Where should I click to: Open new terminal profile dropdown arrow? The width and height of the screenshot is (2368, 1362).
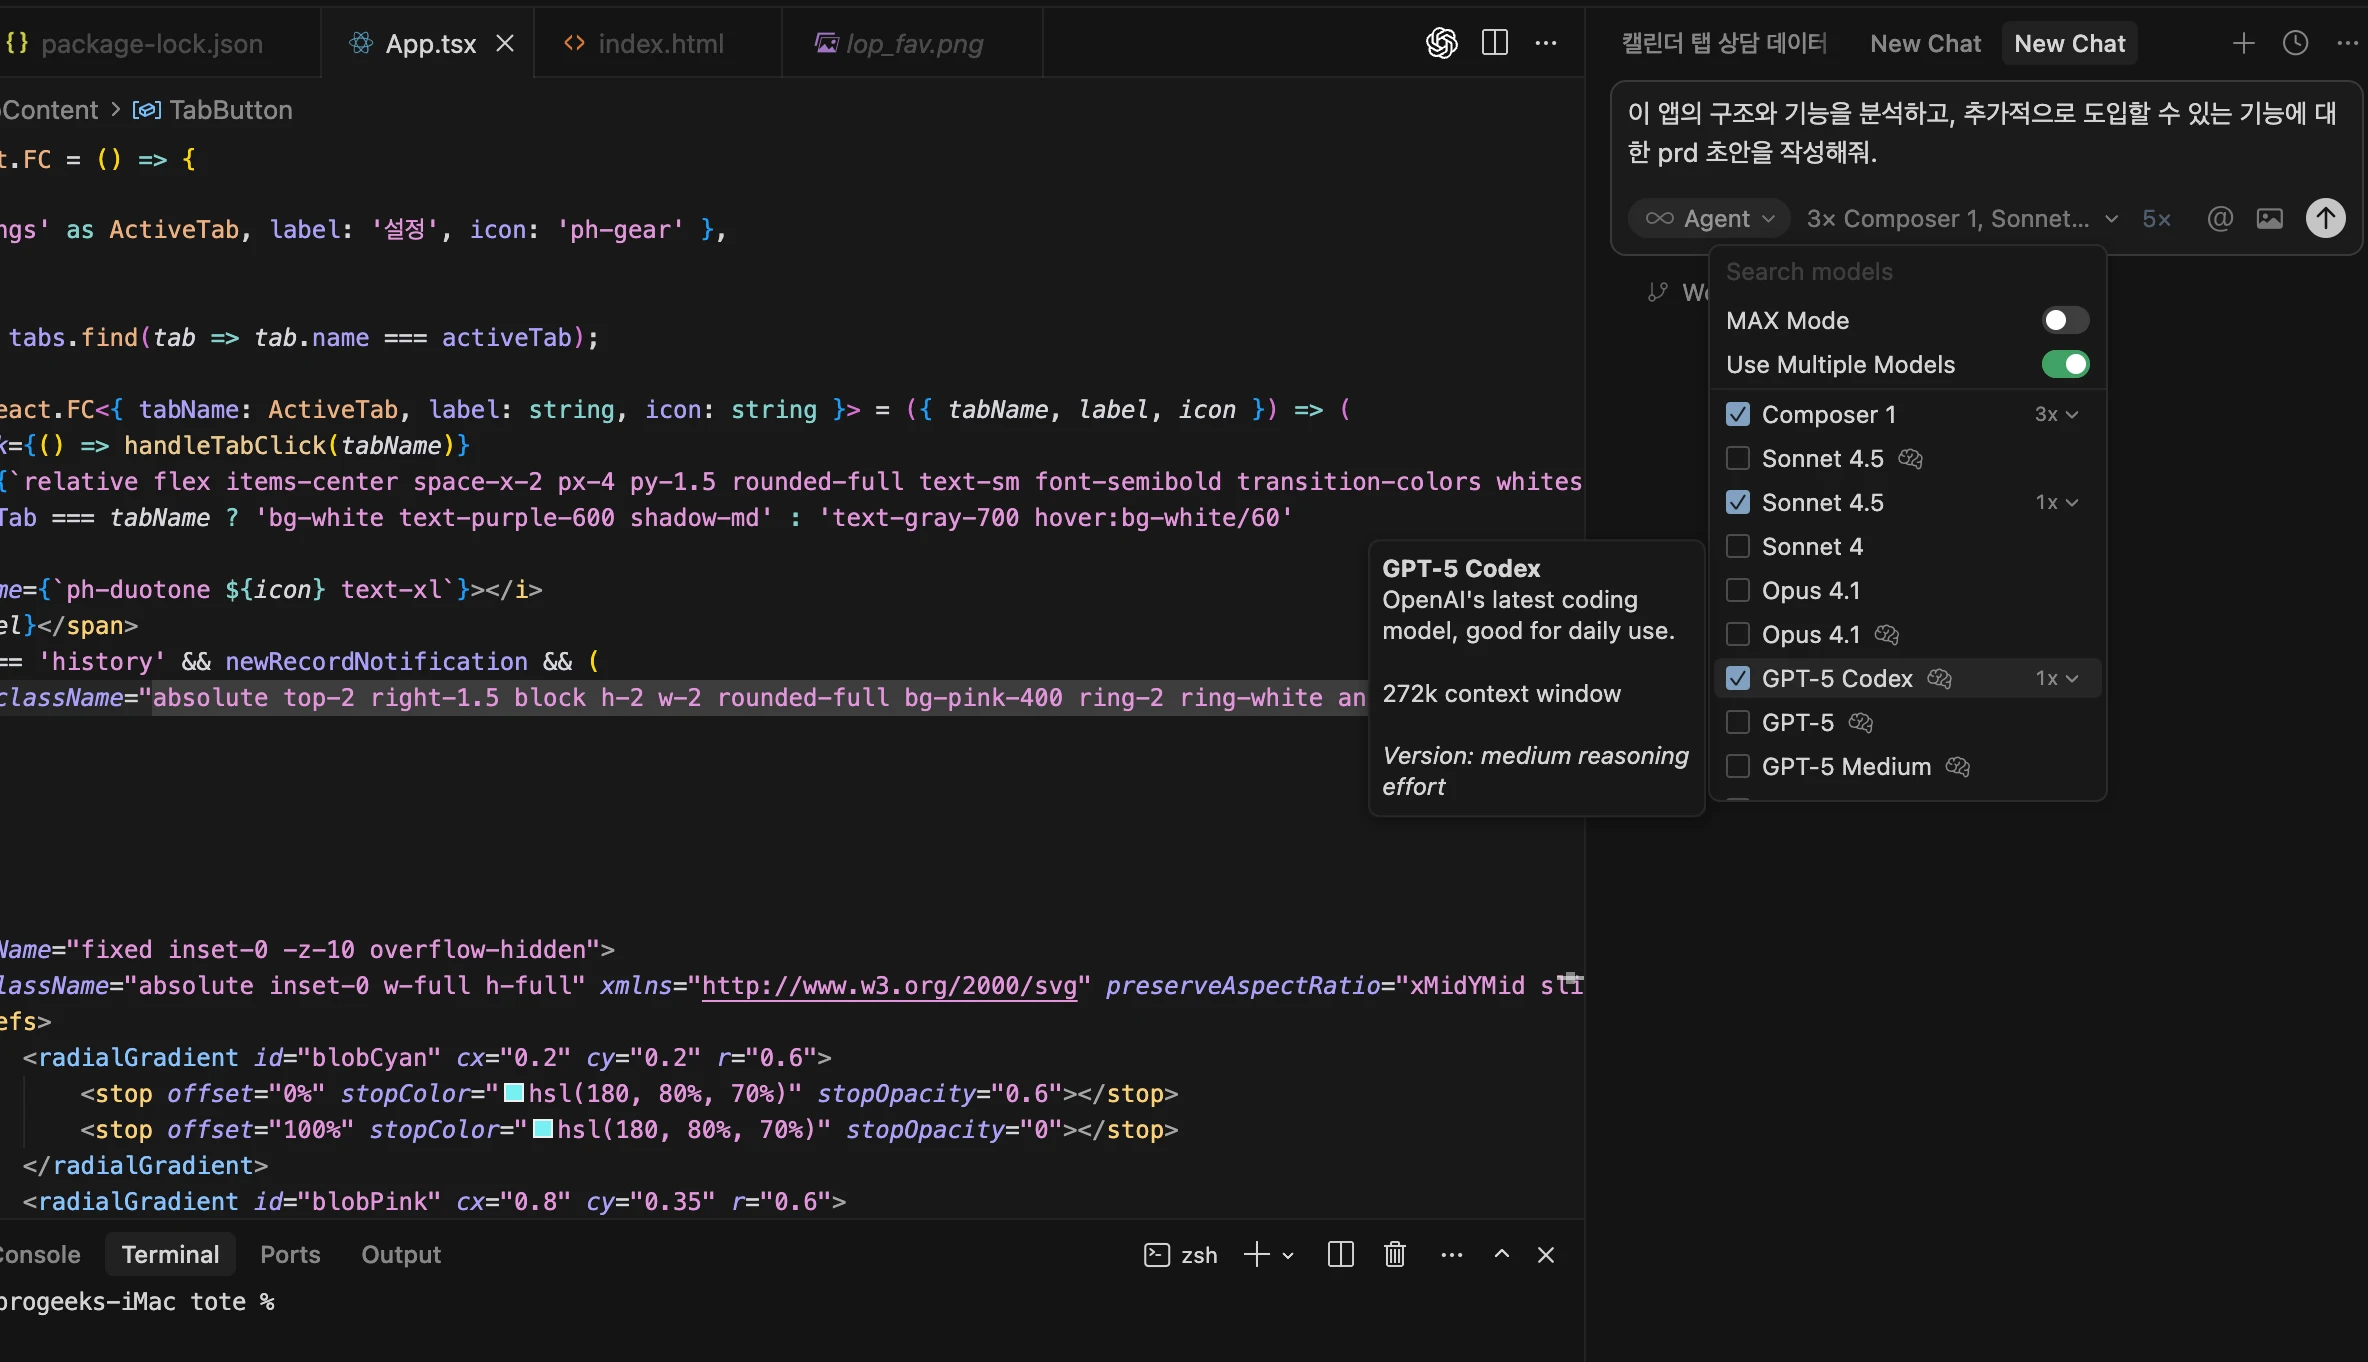click(1288, 1256)
